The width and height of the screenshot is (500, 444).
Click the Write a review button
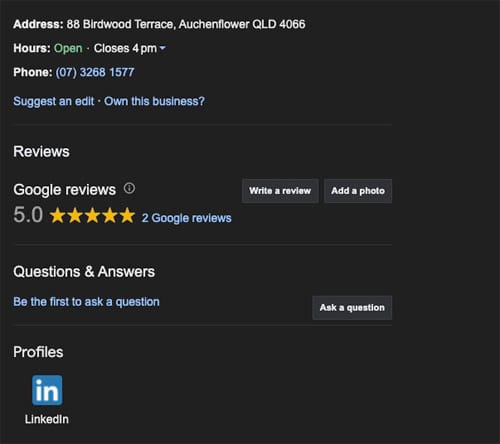(280, 191)
